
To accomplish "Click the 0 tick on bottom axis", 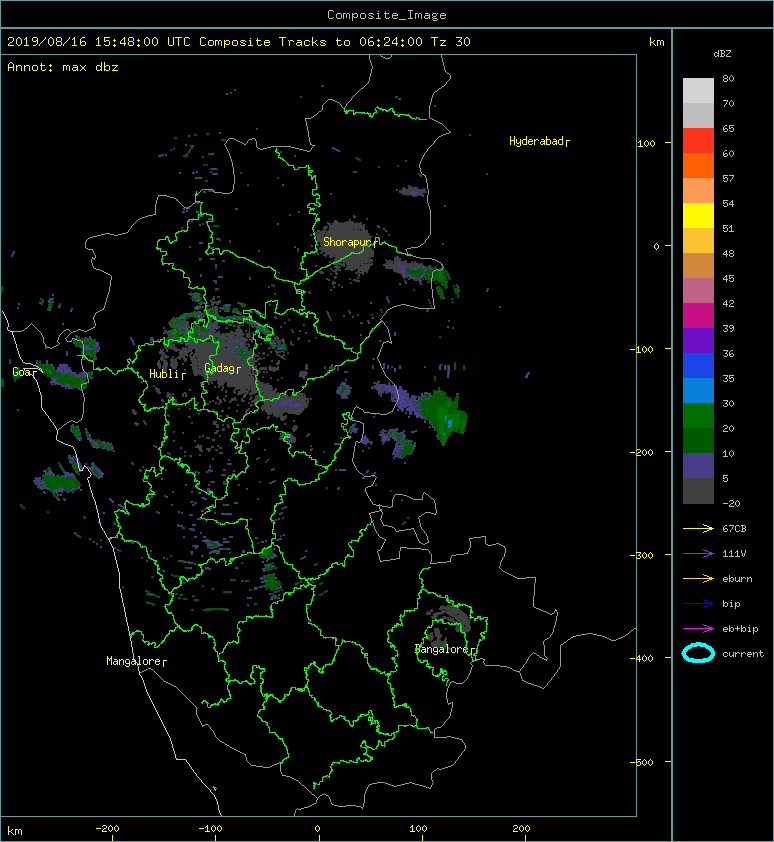I will pyautogui.click(x=317, y=829).
